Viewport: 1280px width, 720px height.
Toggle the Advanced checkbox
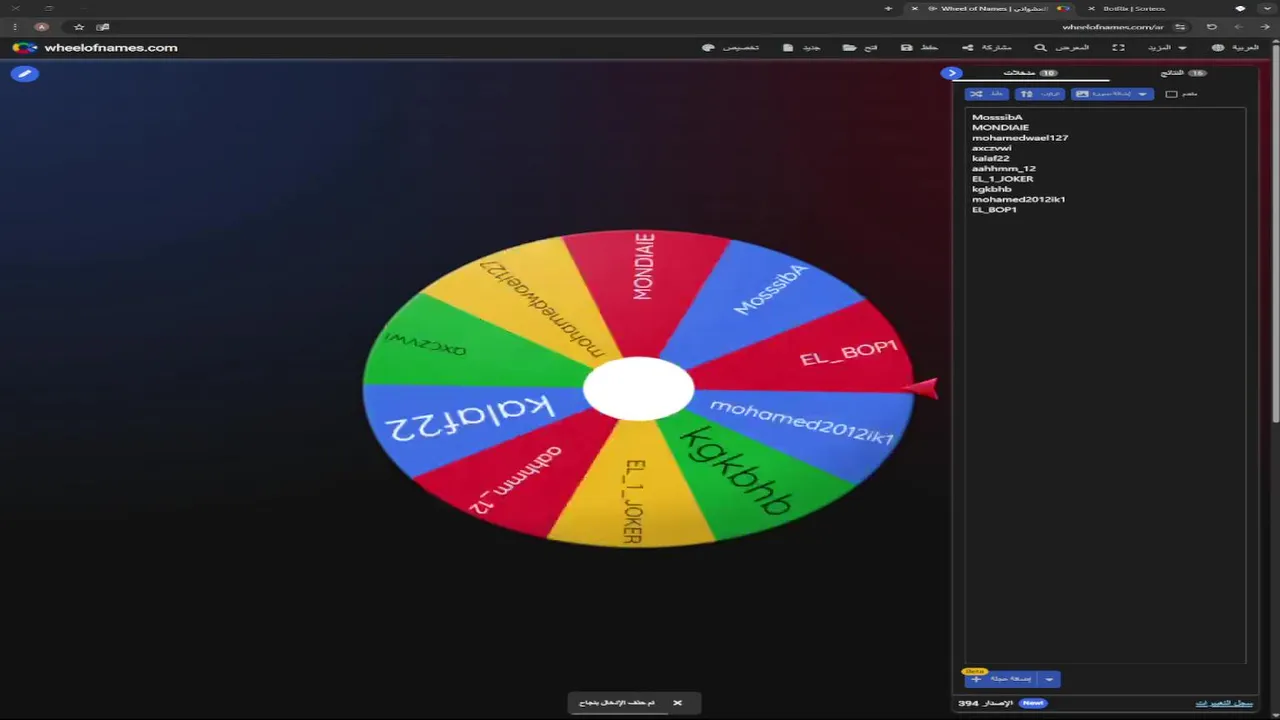pyautogui.click(x=1171, y=94)
